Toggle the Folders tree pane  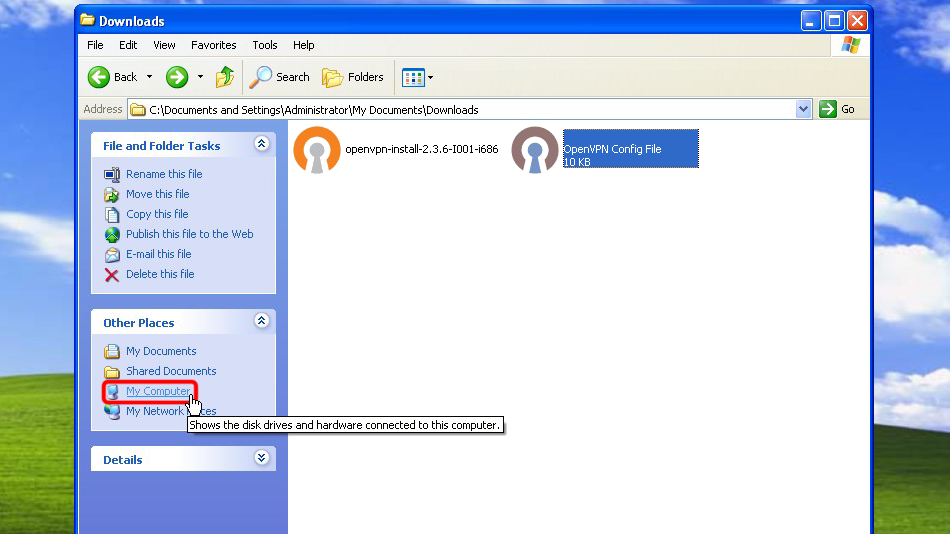point(353,77)
